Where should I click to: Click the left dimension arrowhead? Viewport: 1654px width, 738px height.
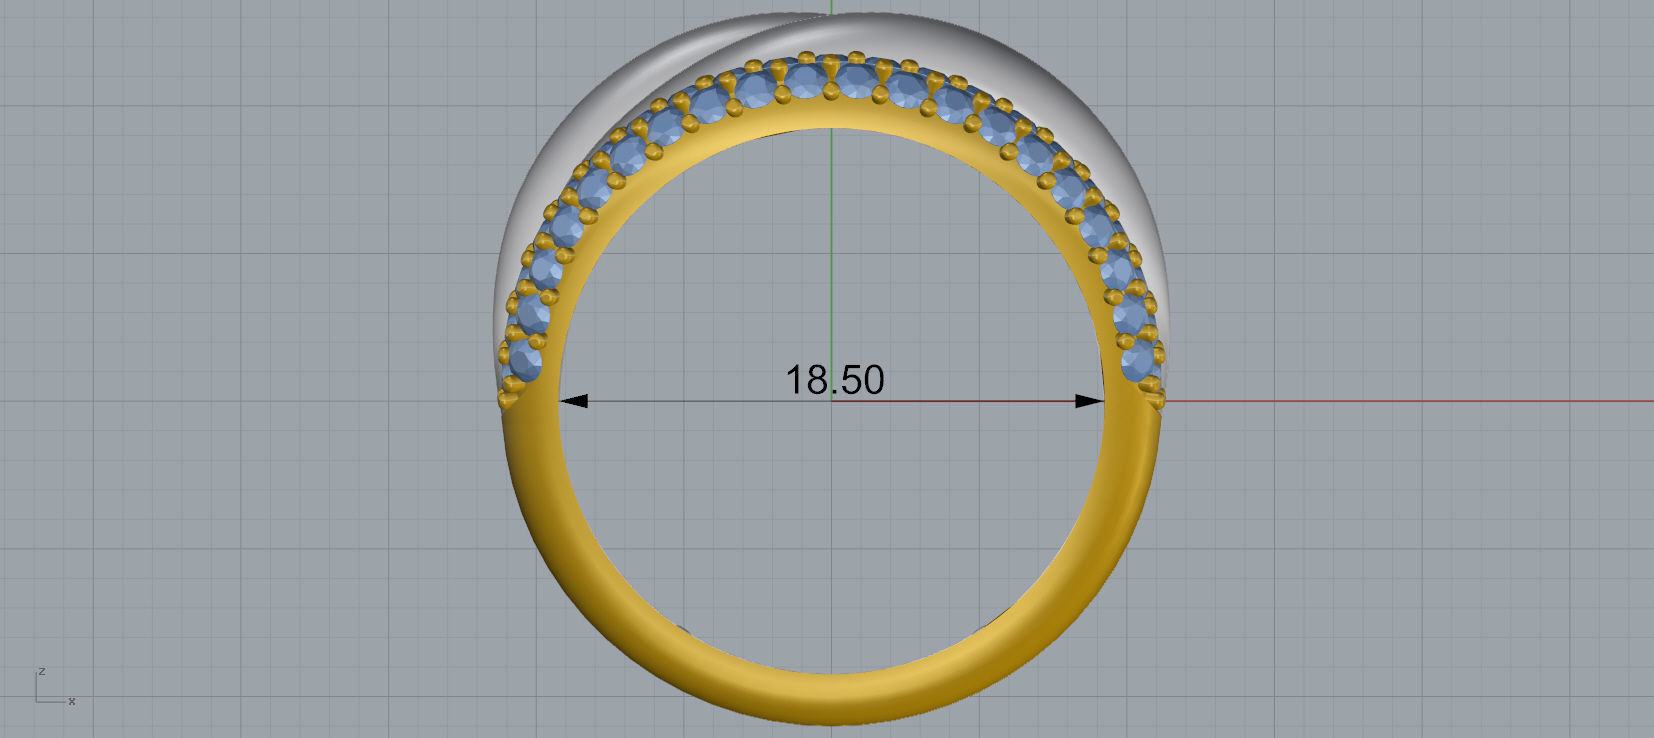coord(573,401)
